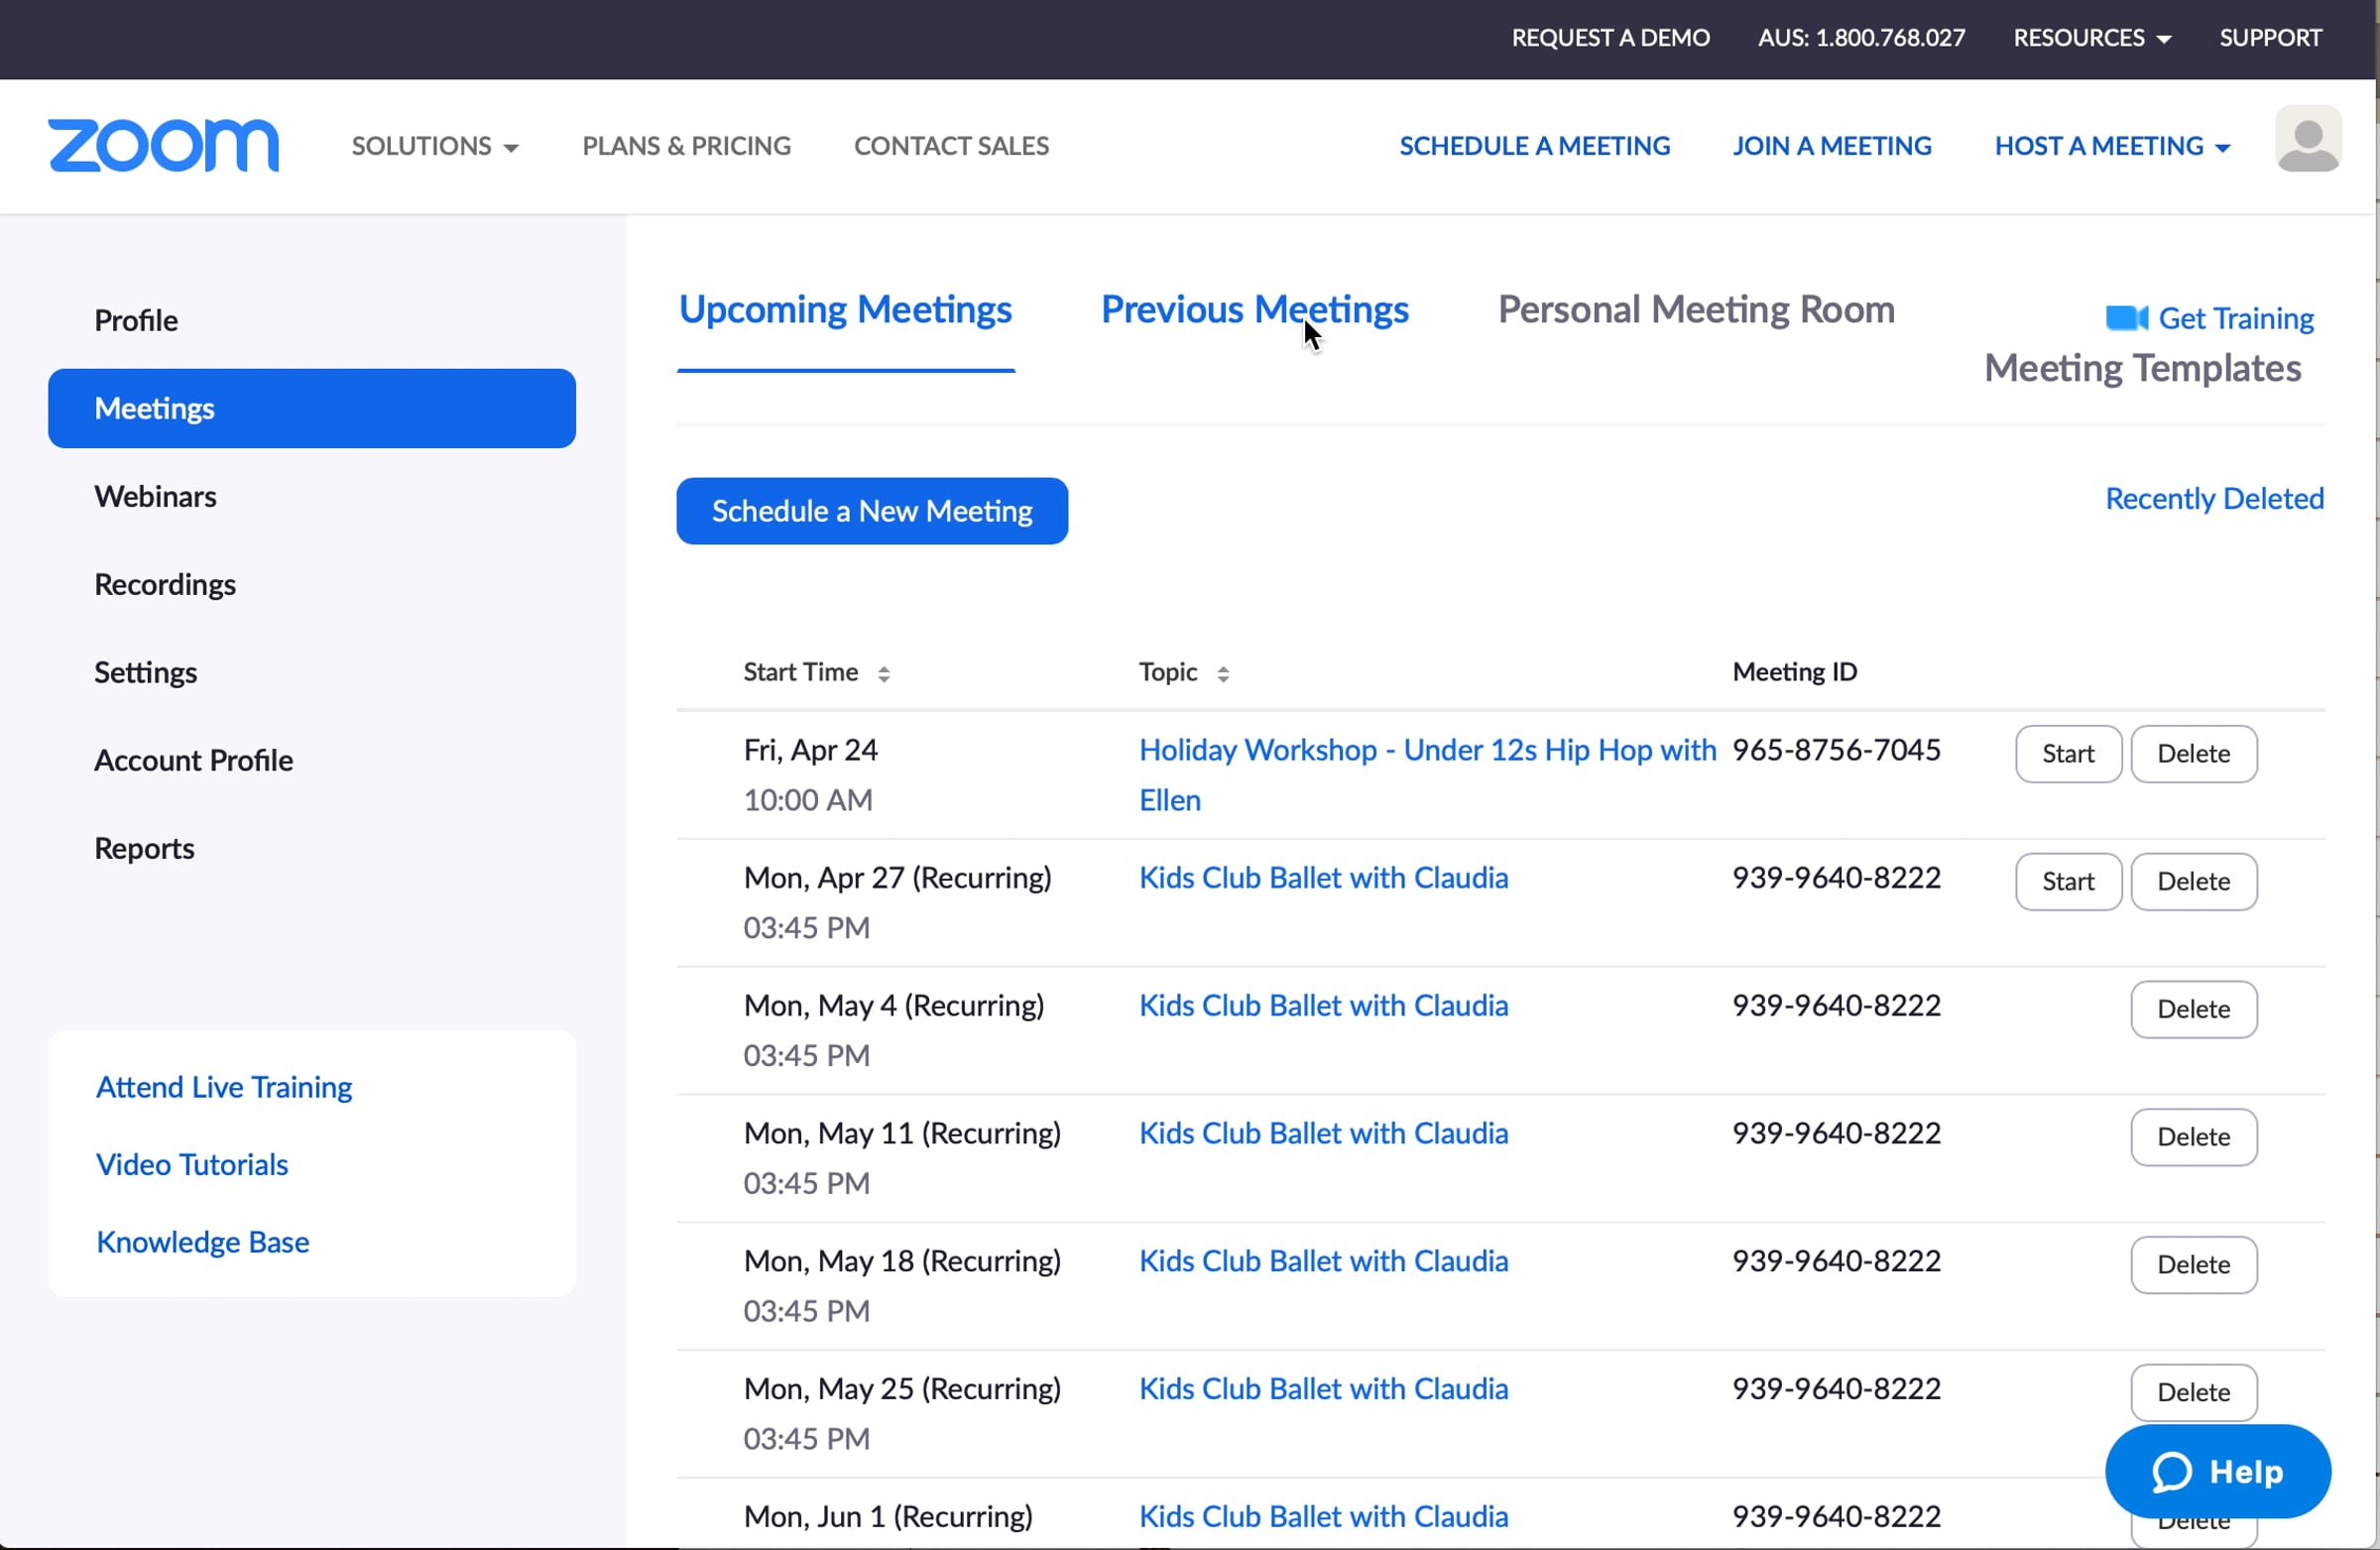Select Recordings in the sidebar
The width and height of the screenshot is (2380, 1550).
165,584
